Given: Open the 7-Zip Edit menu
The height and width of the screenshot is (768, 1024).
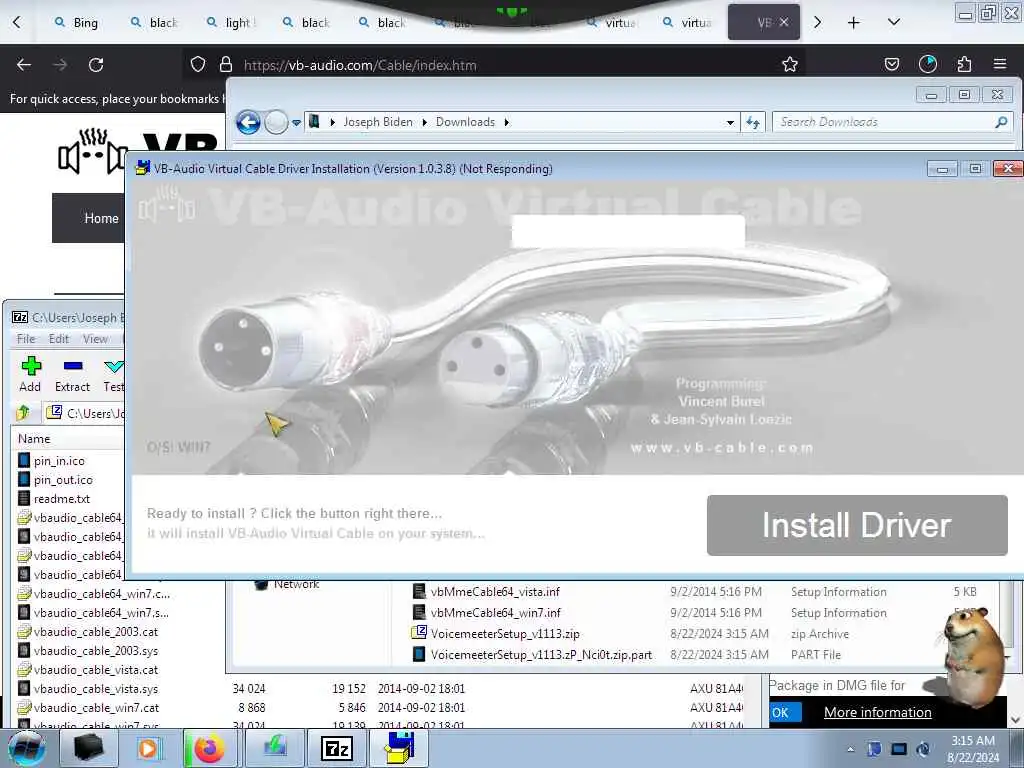Looking at the screenshot, I should pyautogui.click(x=59, y=338).
